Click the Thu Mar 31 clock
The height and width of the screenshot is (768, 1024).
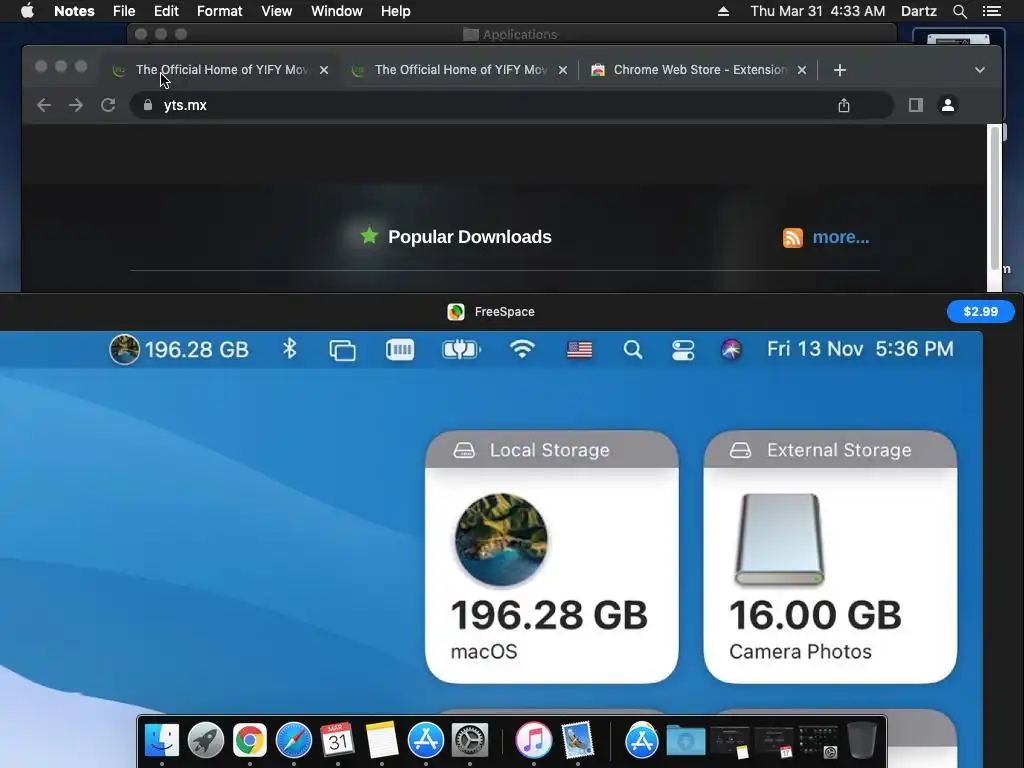click(818, 11)
